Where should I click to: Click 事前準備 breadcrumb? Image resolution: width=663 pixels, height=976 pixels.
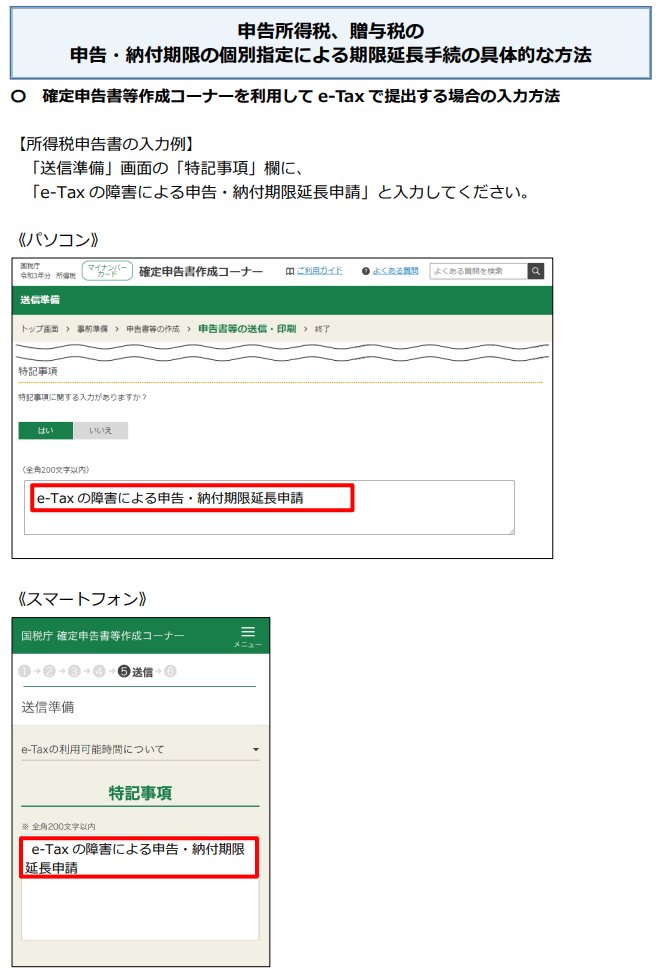(92, 329)
